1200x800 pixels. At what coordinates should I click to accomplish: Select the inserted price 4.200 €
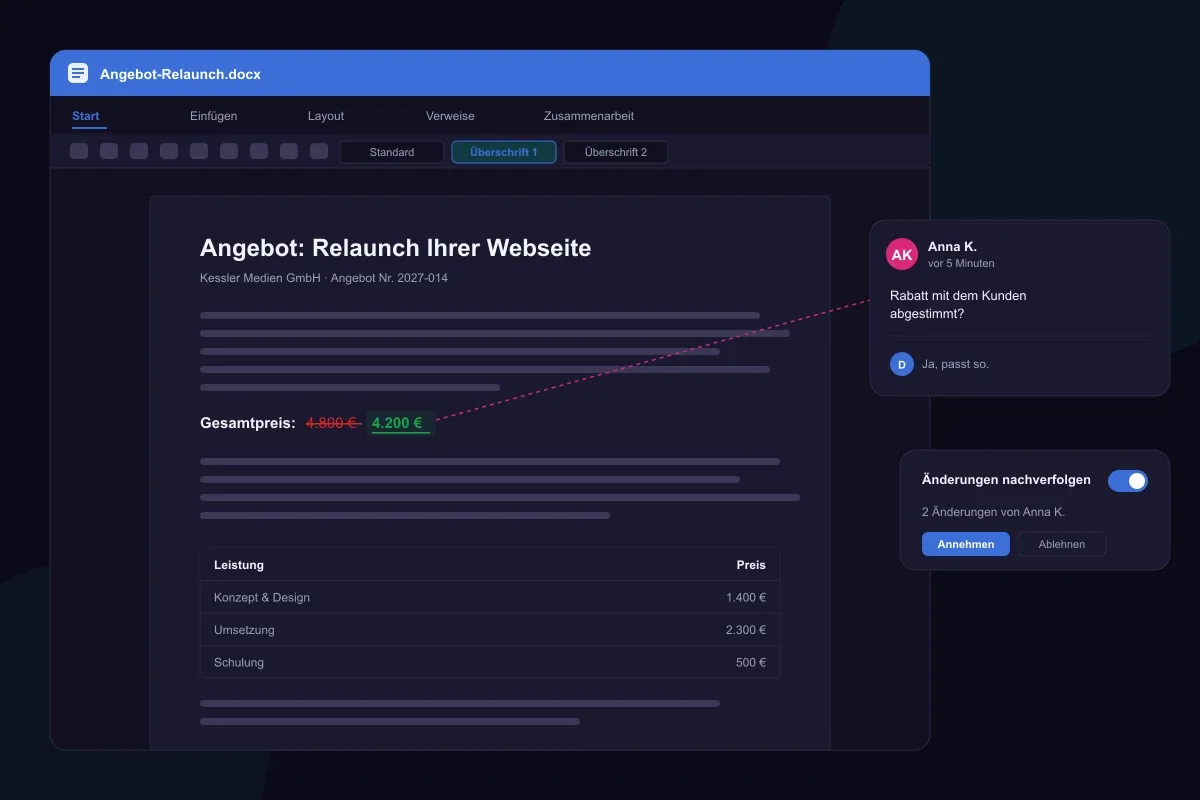coord(399,423)
